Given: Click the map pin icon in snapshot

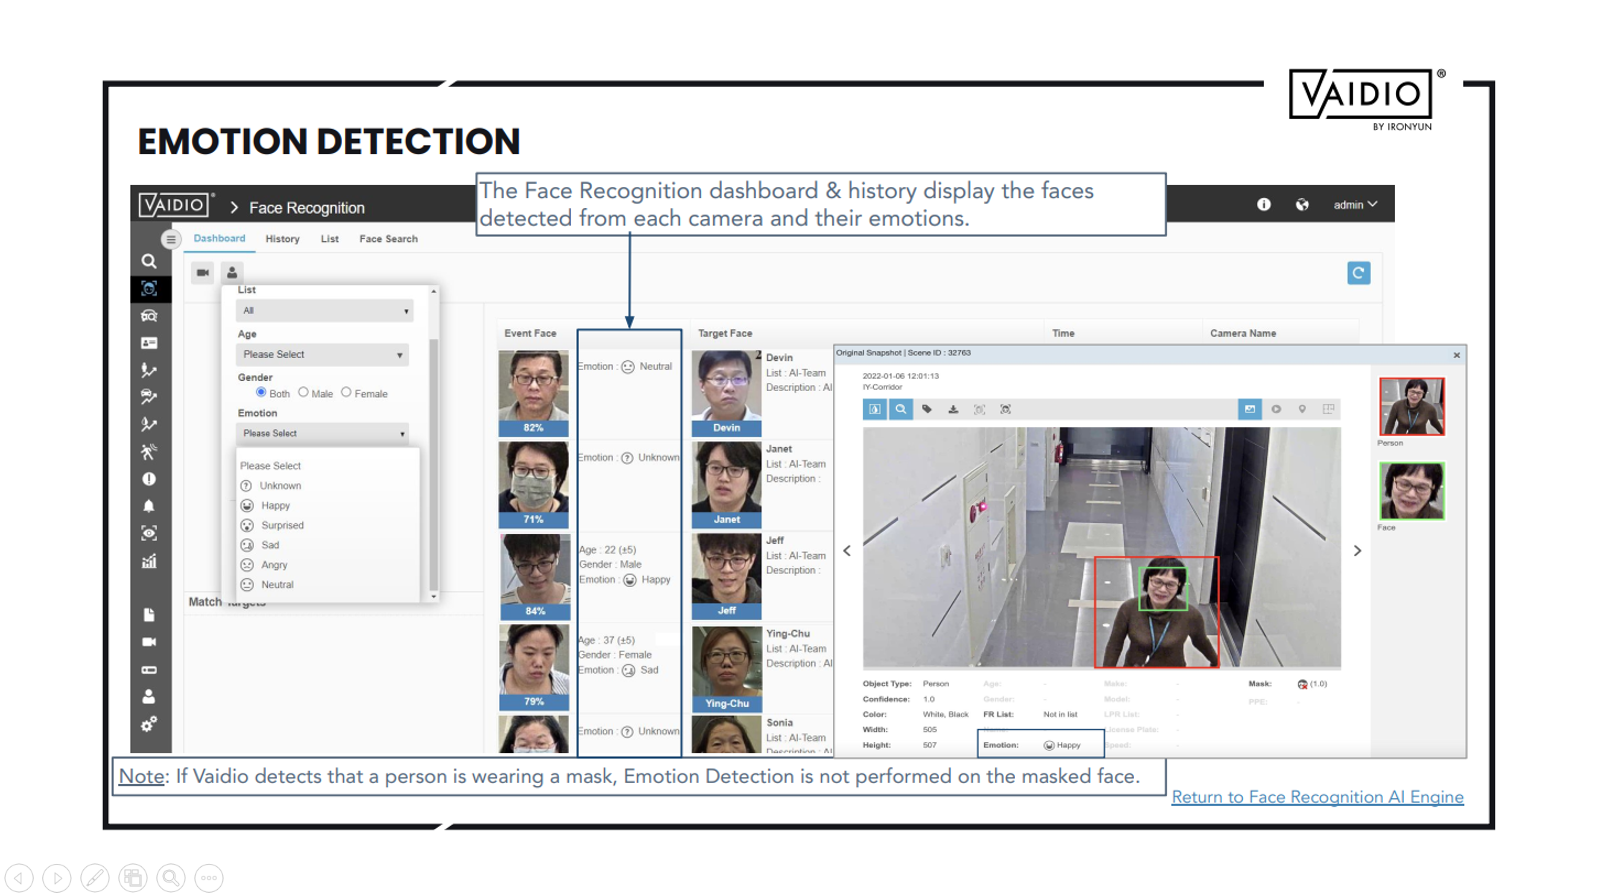Looking at the screenshot, I should (x=1302, y=409).
